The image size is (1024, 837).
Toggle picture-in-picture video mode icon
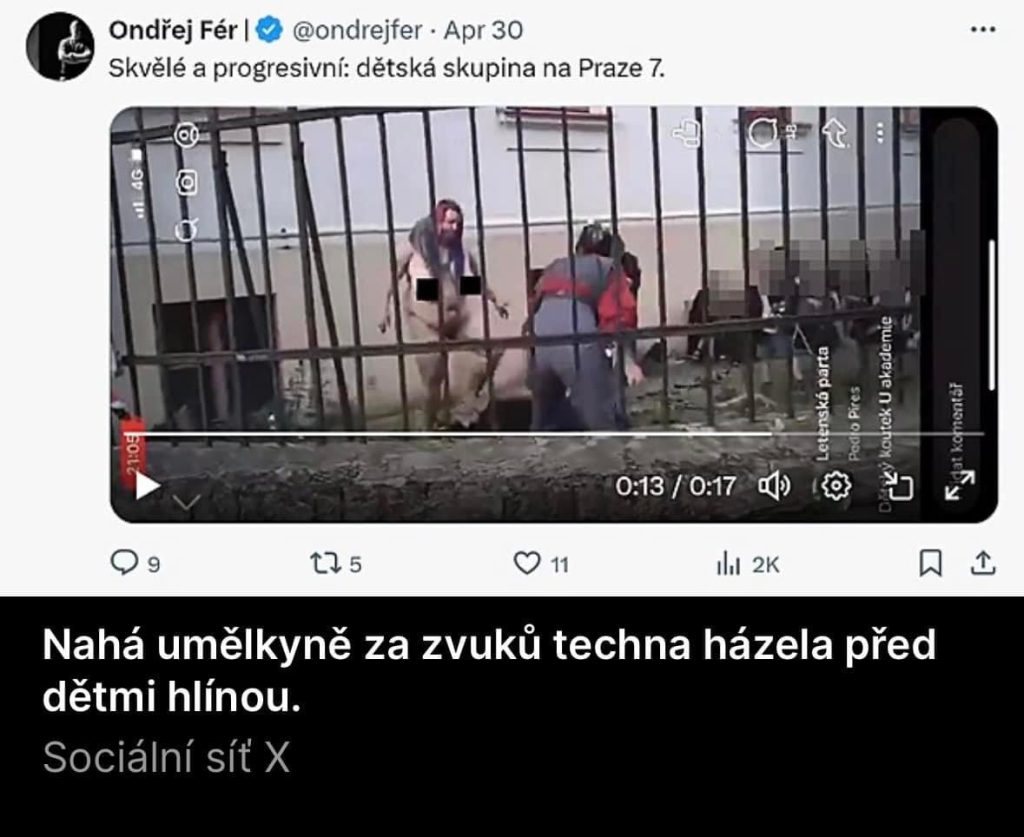(x=899, y=486)
